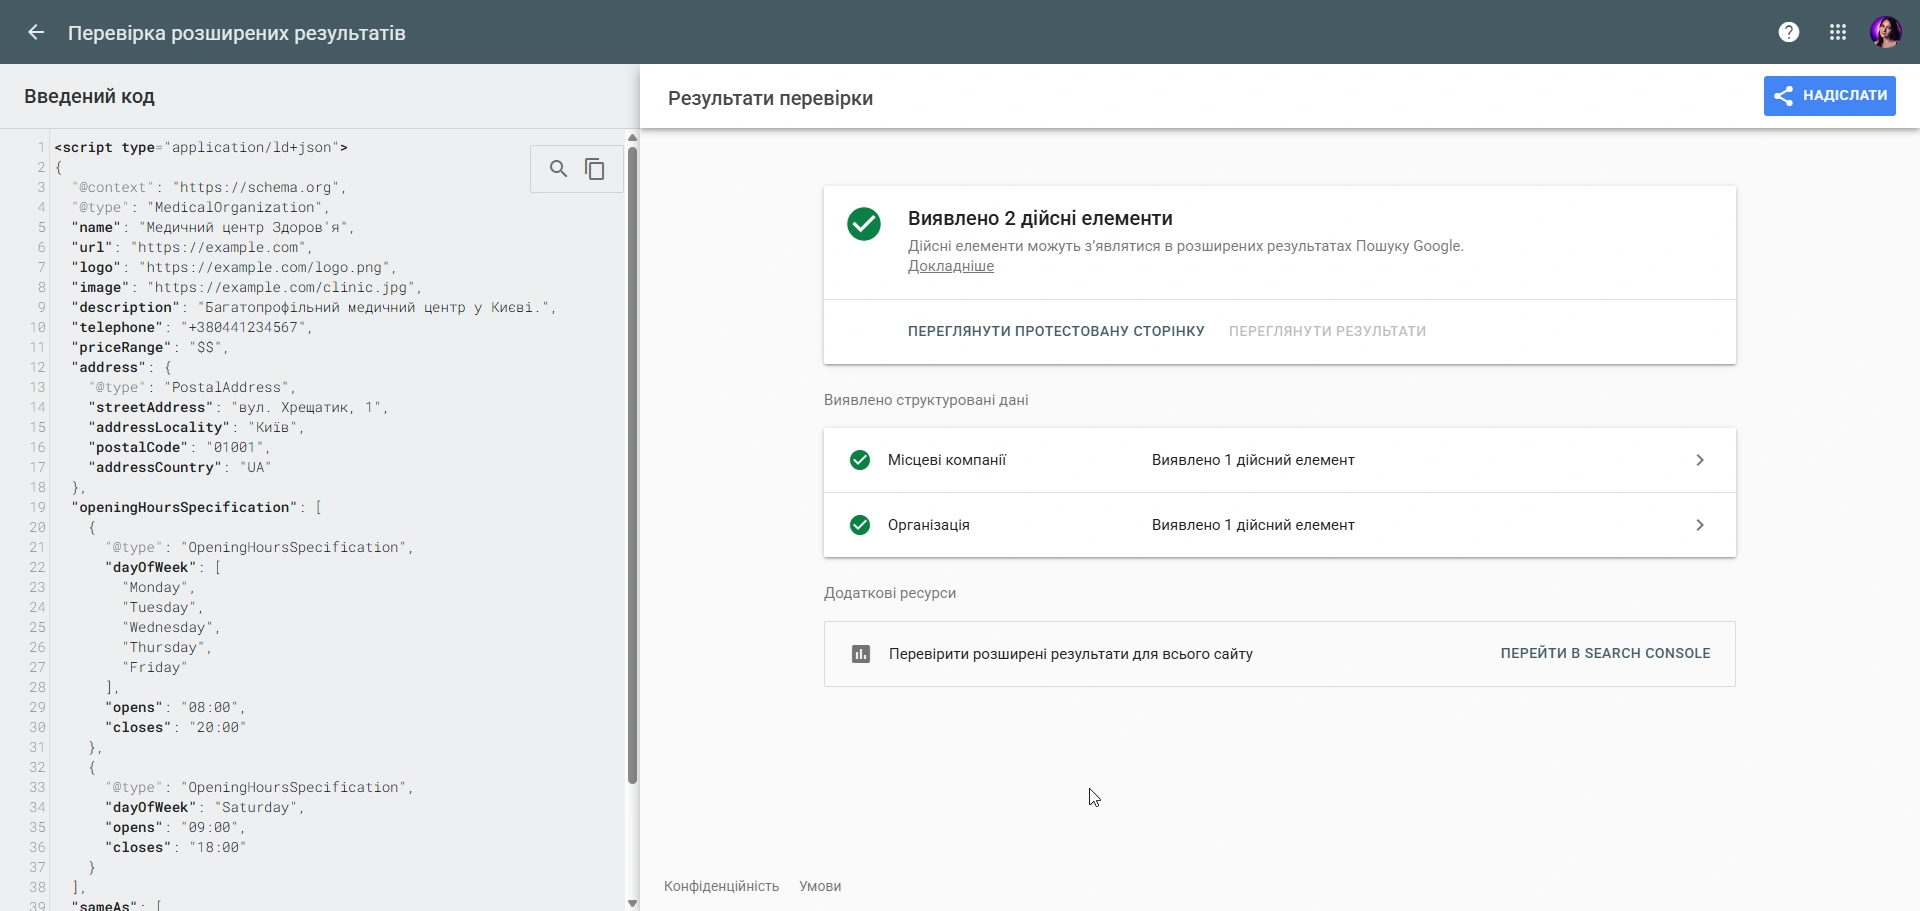Click the large valid items checkmark icon

(x=864, y=224)
